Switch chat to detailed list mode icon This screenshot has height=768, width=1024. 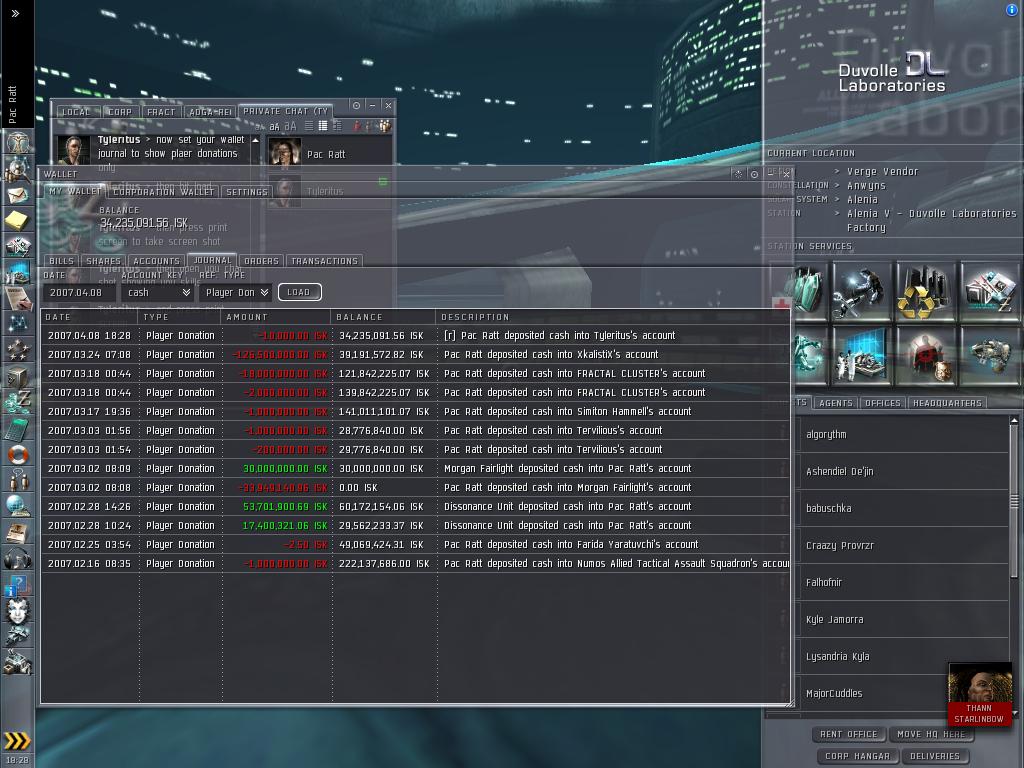point(337,125)
